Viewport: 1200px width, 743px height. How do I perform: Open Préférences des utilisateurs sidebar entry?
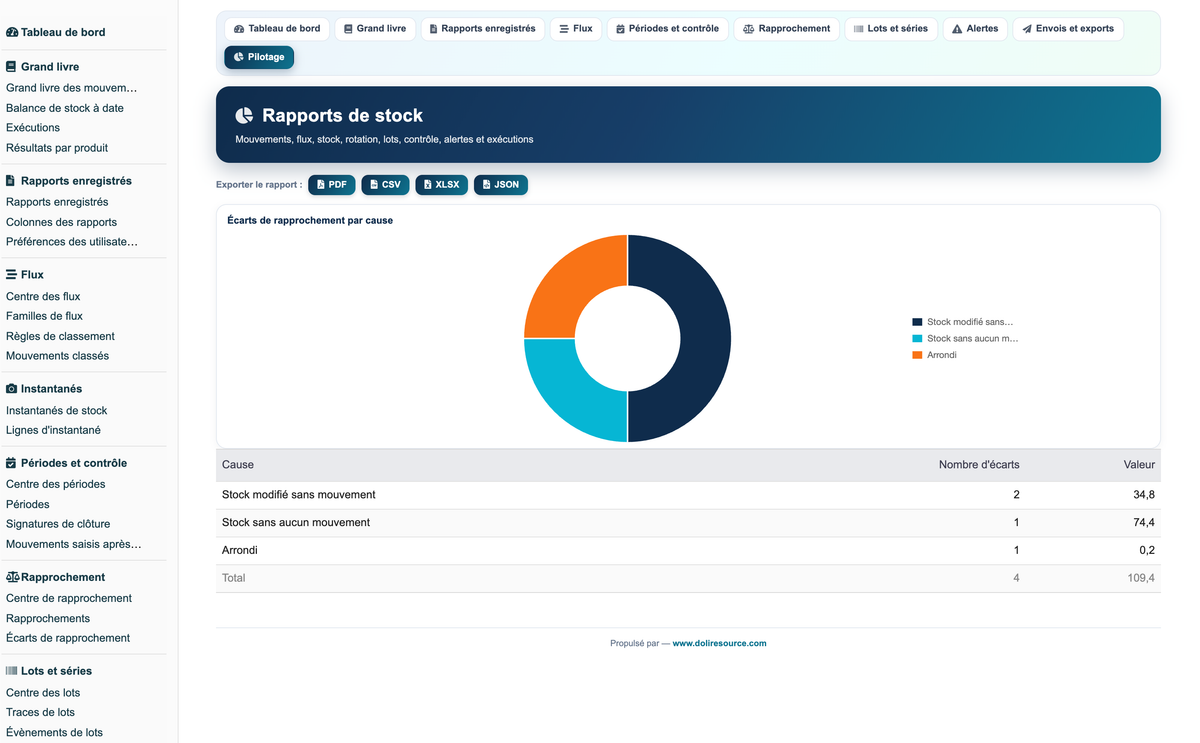point(72,242)
